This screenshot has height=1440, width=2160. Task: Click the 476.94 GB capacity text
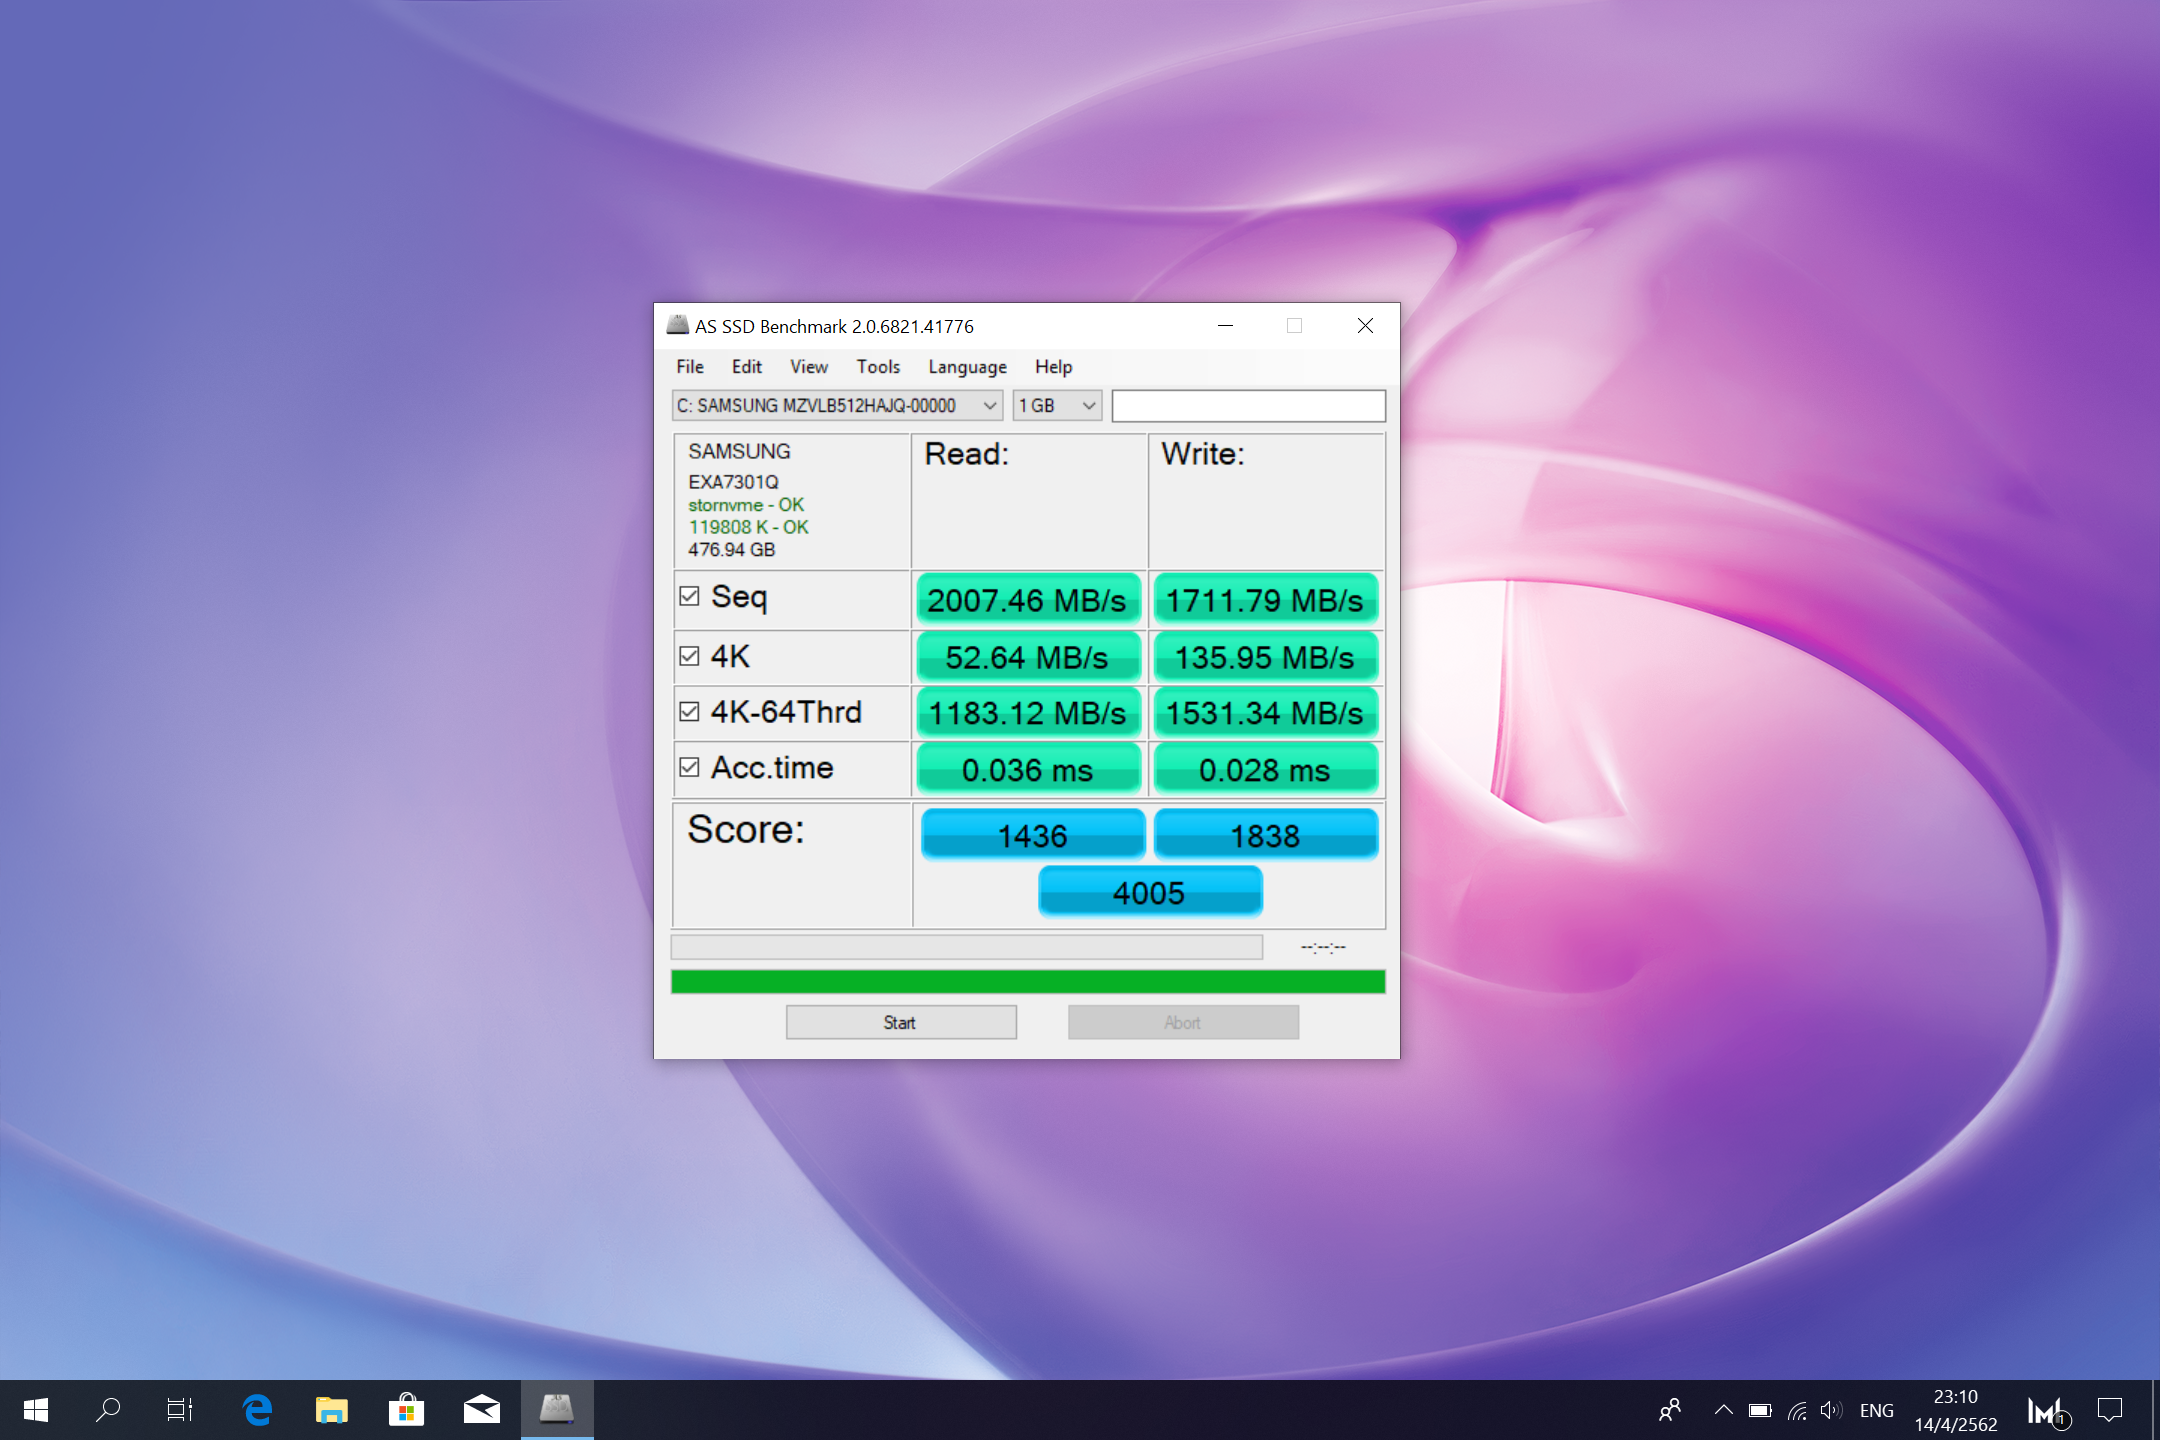pos(731,550)
